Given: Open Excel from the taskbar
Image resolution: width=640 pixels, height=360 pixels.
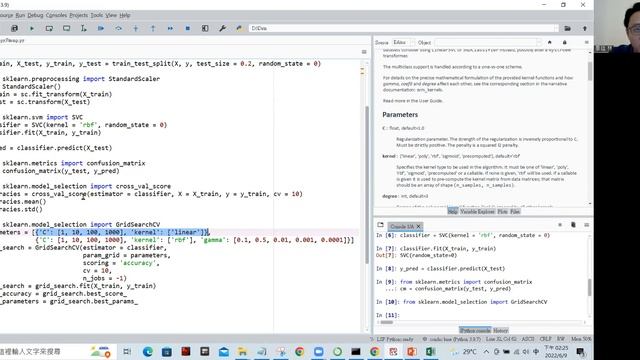Looking at the screenshot, I should [431, 351].
